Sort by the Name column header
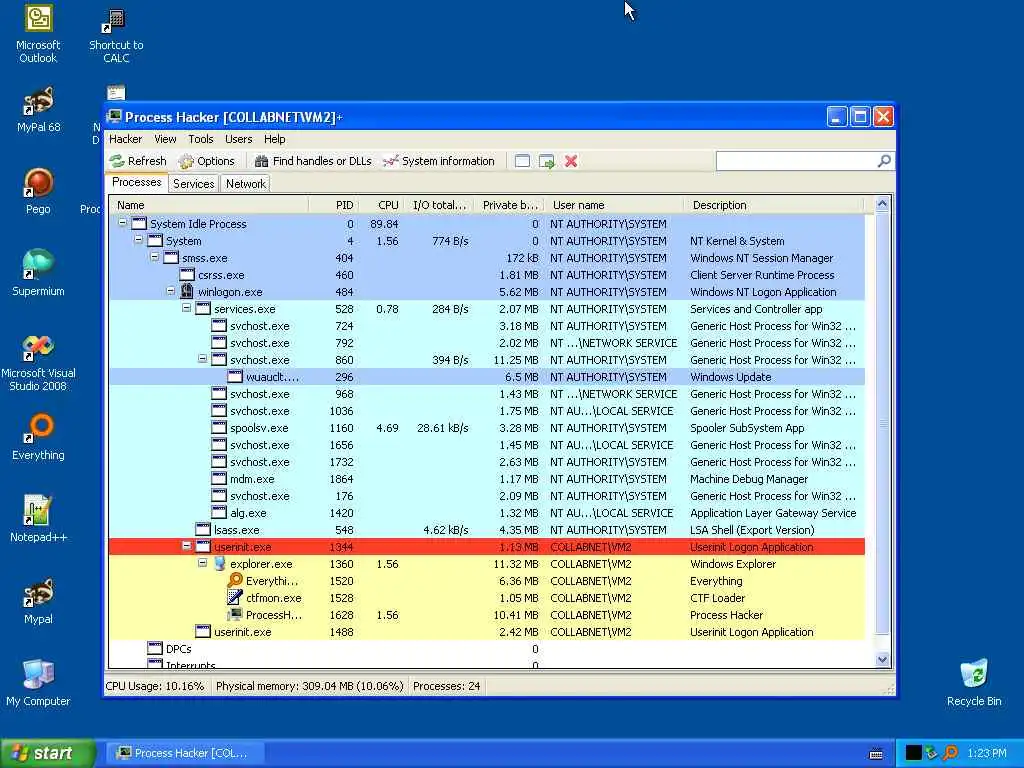This screenshot has width=1024, height=768. (208, 205)
